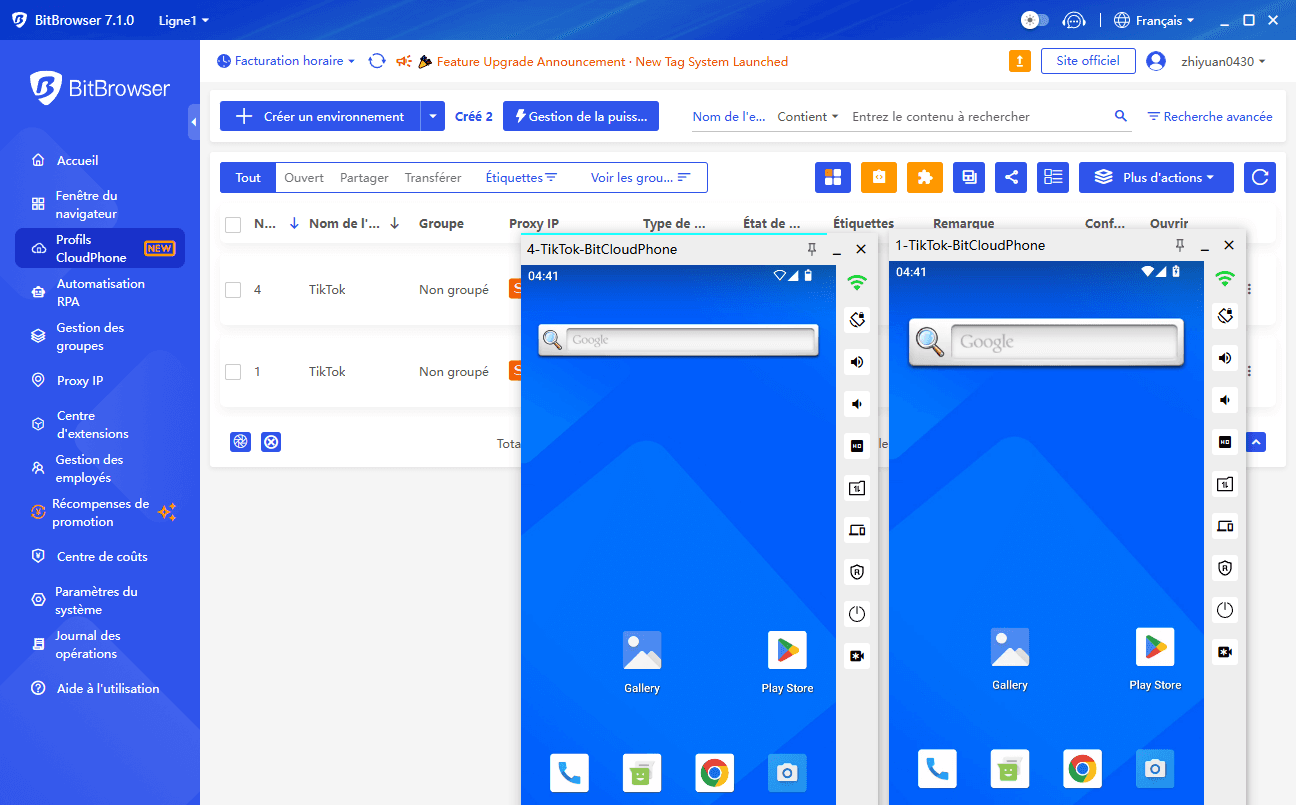1296x805 pixels.
Task: Click the share icon in the toolbar
Action: 1012,177
